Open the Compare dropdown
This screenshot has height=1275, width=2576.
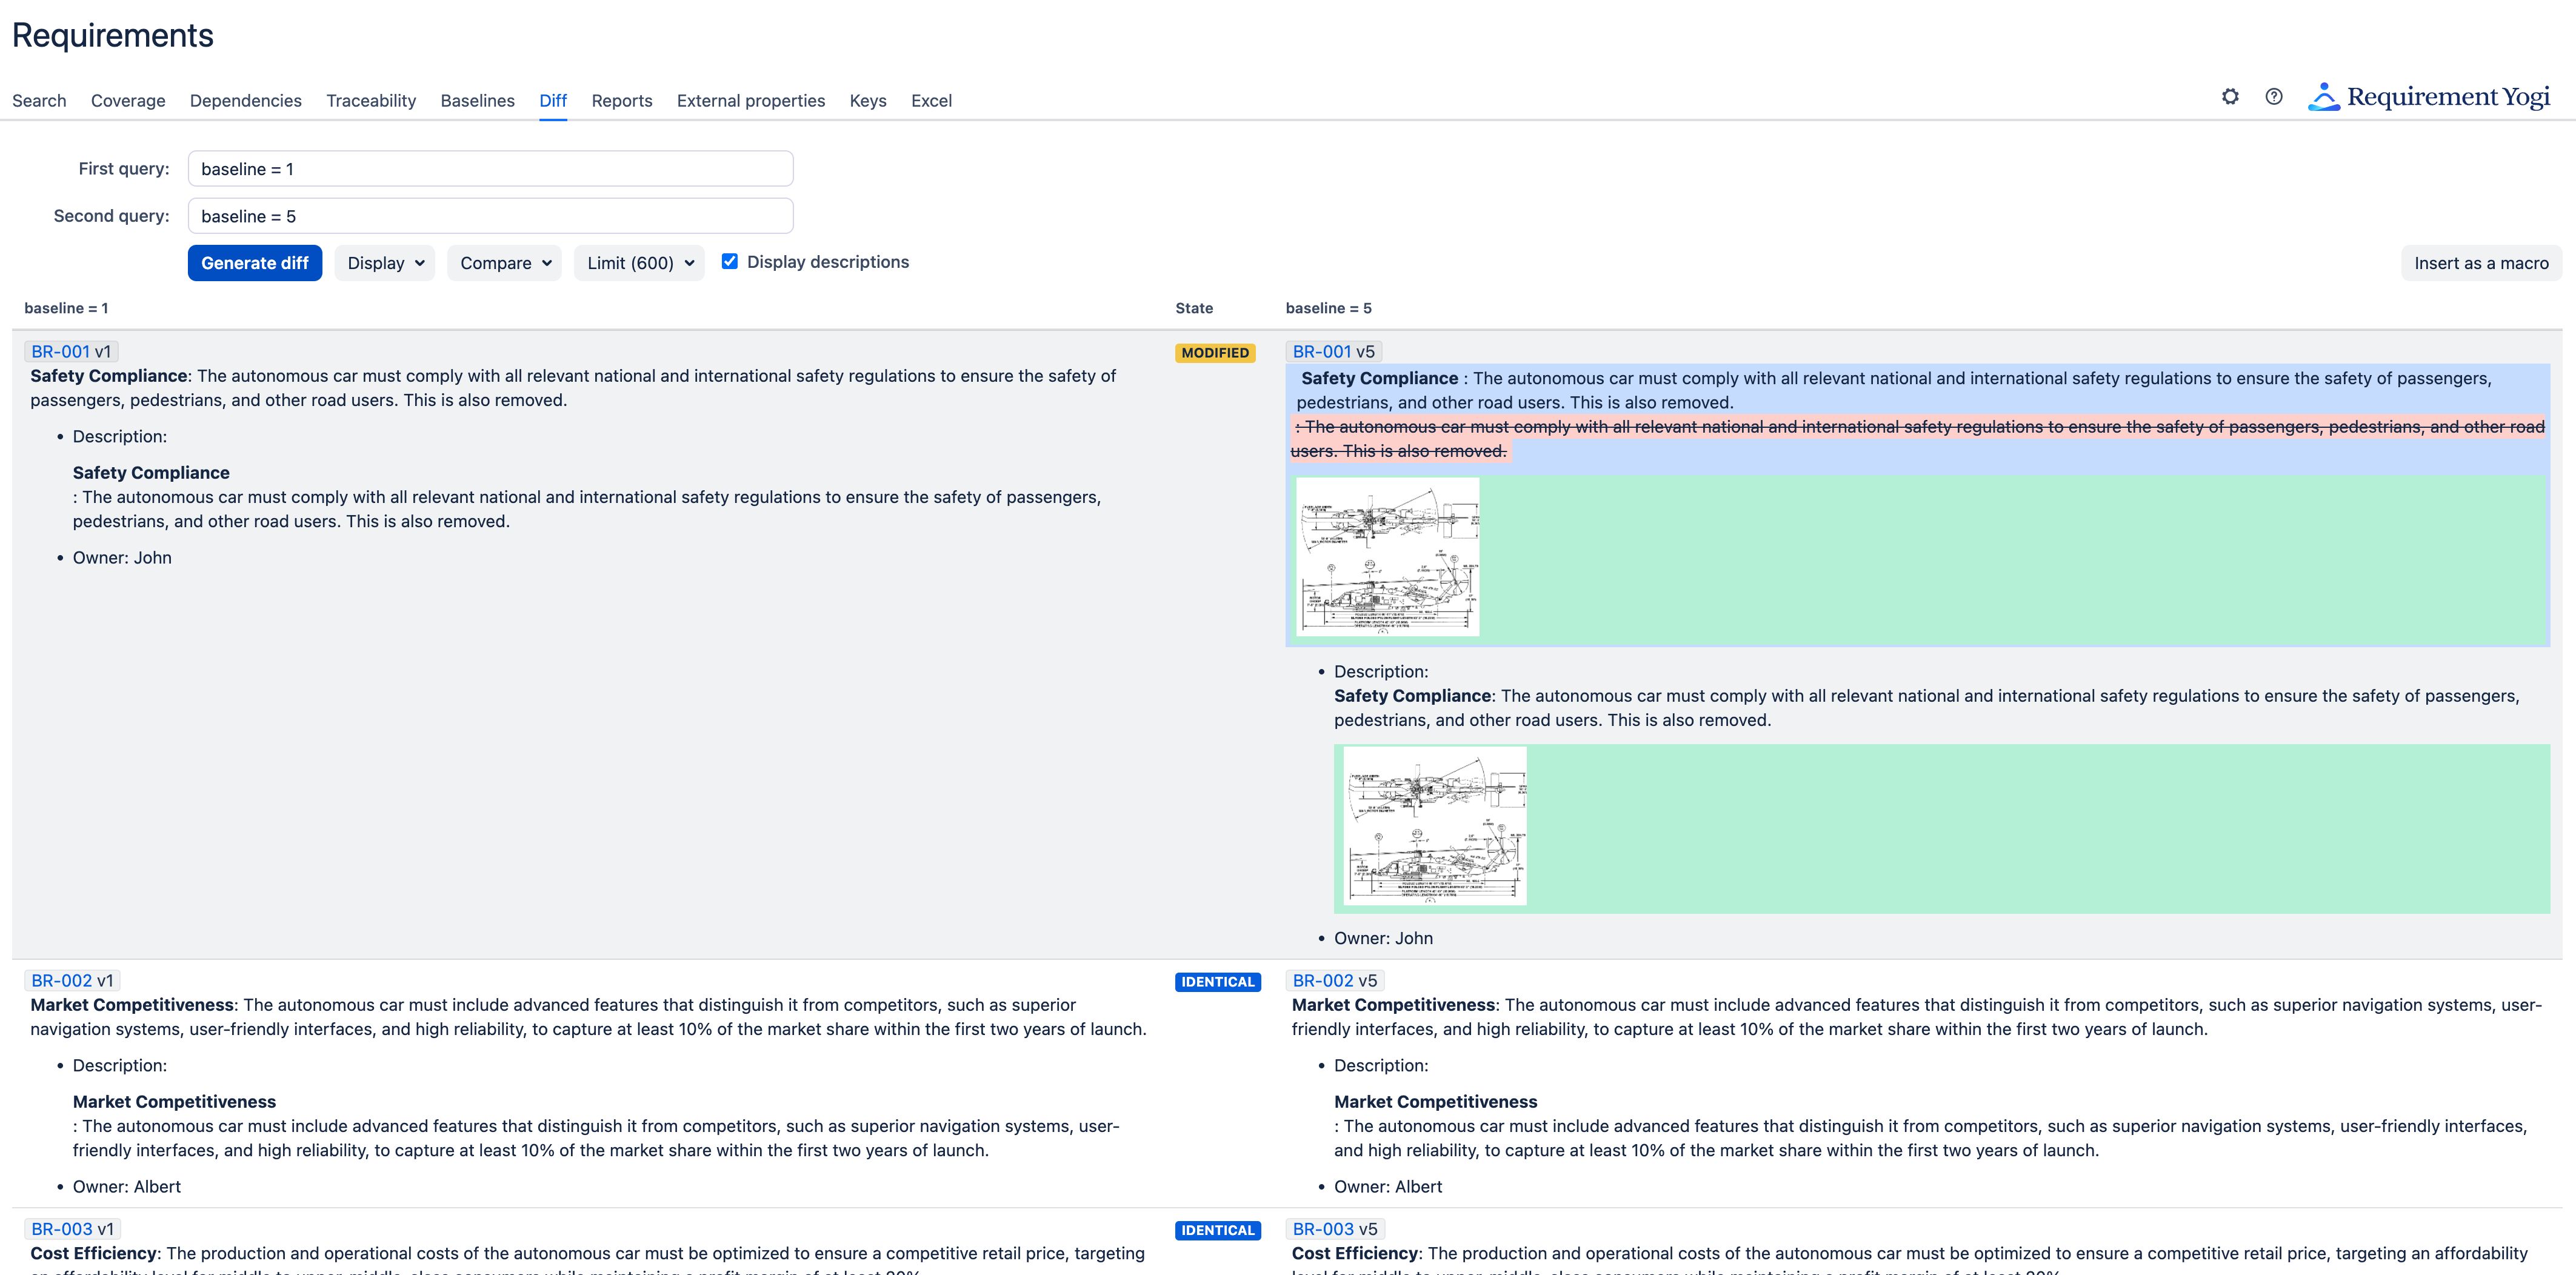pyautogui.click(x=504, y=262)
